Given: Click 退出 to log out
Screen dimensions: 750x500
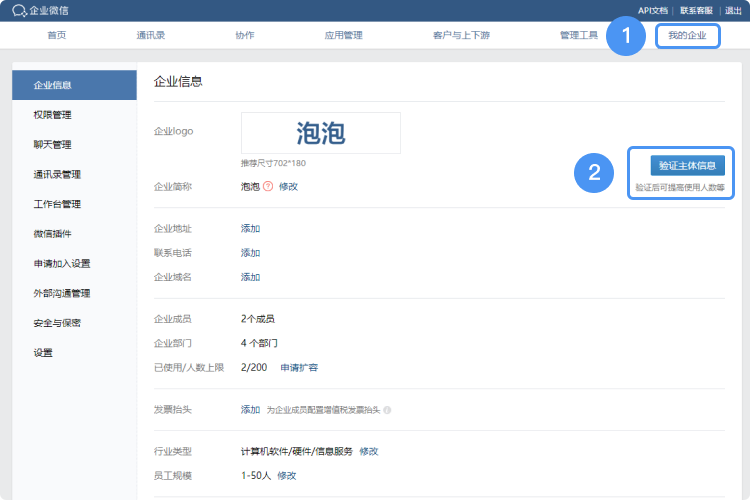Looking at the screenshot, I should point(733,10).
